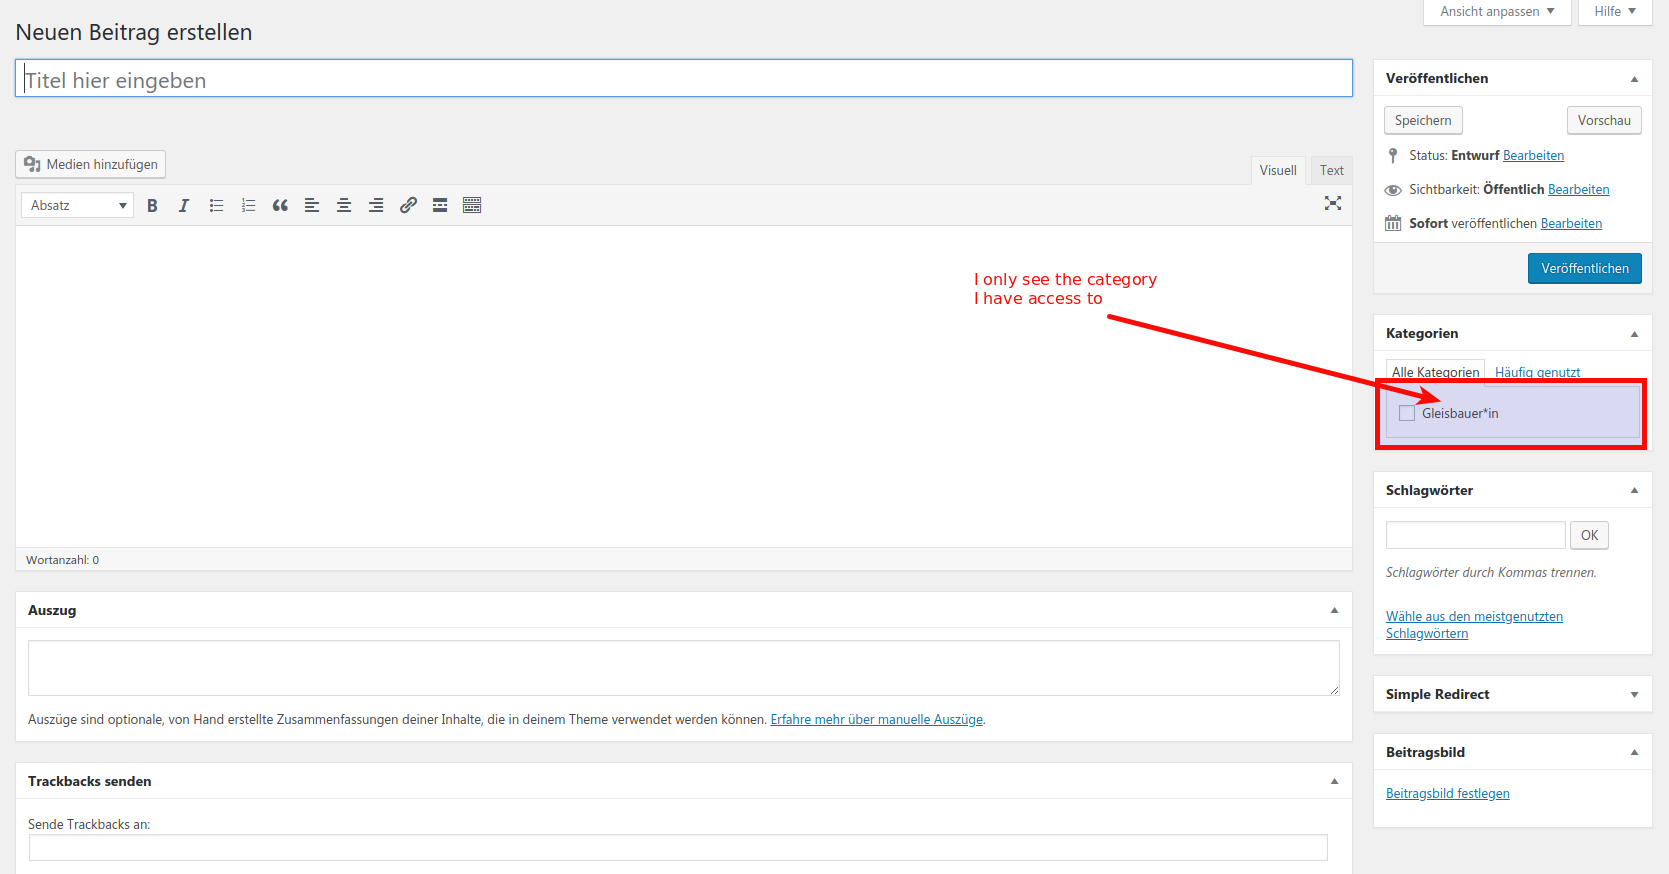Collapse the Auszug panel
Screen dimensions: 1669x874
(x=1334, y=610)
